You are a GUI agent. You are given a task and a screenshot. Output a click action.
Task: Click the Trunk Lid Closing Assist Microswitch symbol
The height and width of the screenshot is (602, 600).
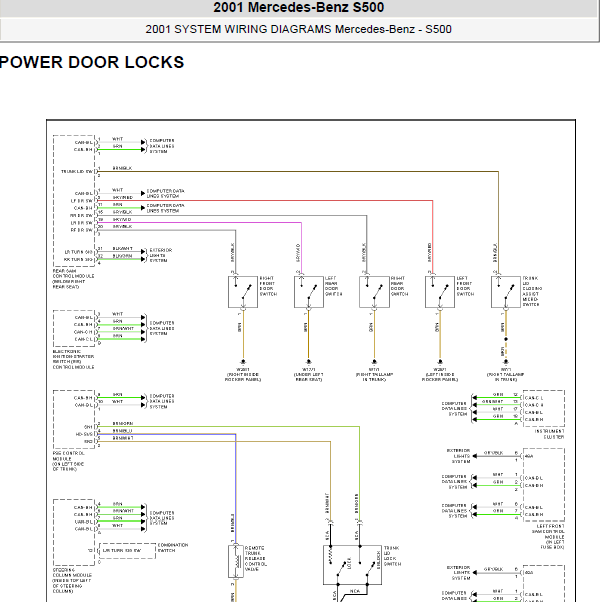(506, 292)
